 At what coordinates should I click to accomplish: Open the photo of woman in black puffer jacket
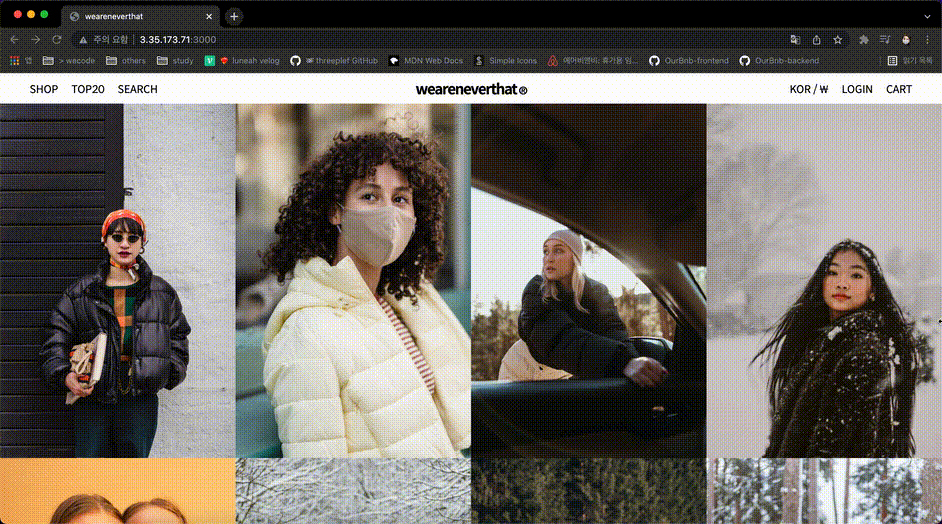click(118, 281)
